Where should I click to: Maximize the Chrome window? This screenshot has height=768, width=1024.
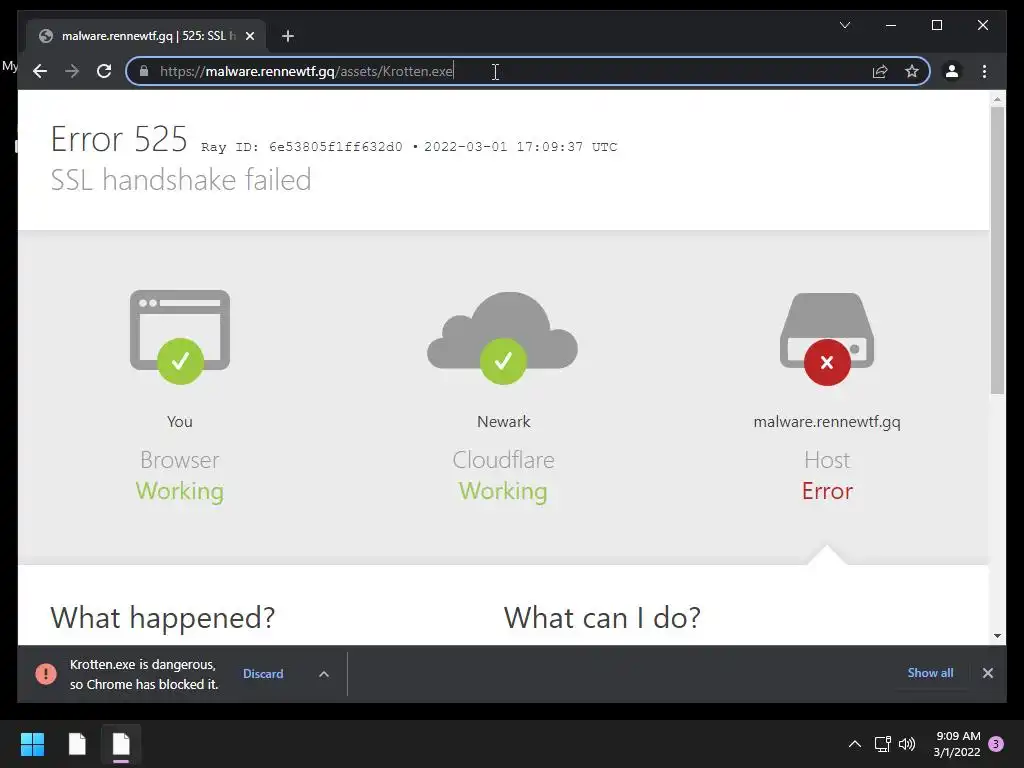point(936,25)
